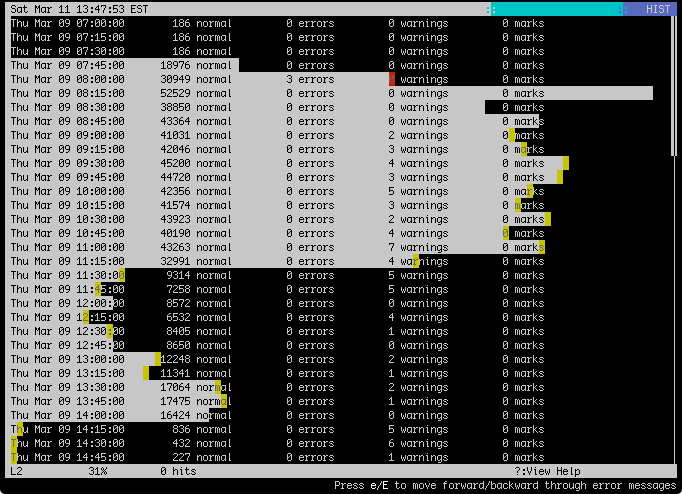Image resolution: width=682 pixels, height=494 pixels.
Task: Click the red warning marker on the 08:00:00 row
Action: [x=392, y=79]
